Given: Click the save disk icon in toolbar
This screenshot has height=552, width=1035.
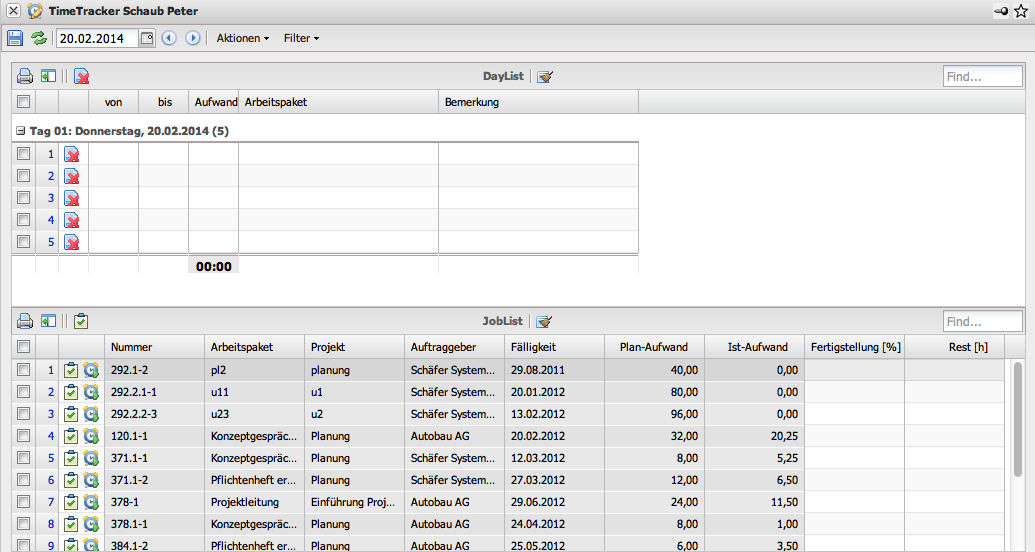Looking at the screenshot, I should [x=15, y=38].
